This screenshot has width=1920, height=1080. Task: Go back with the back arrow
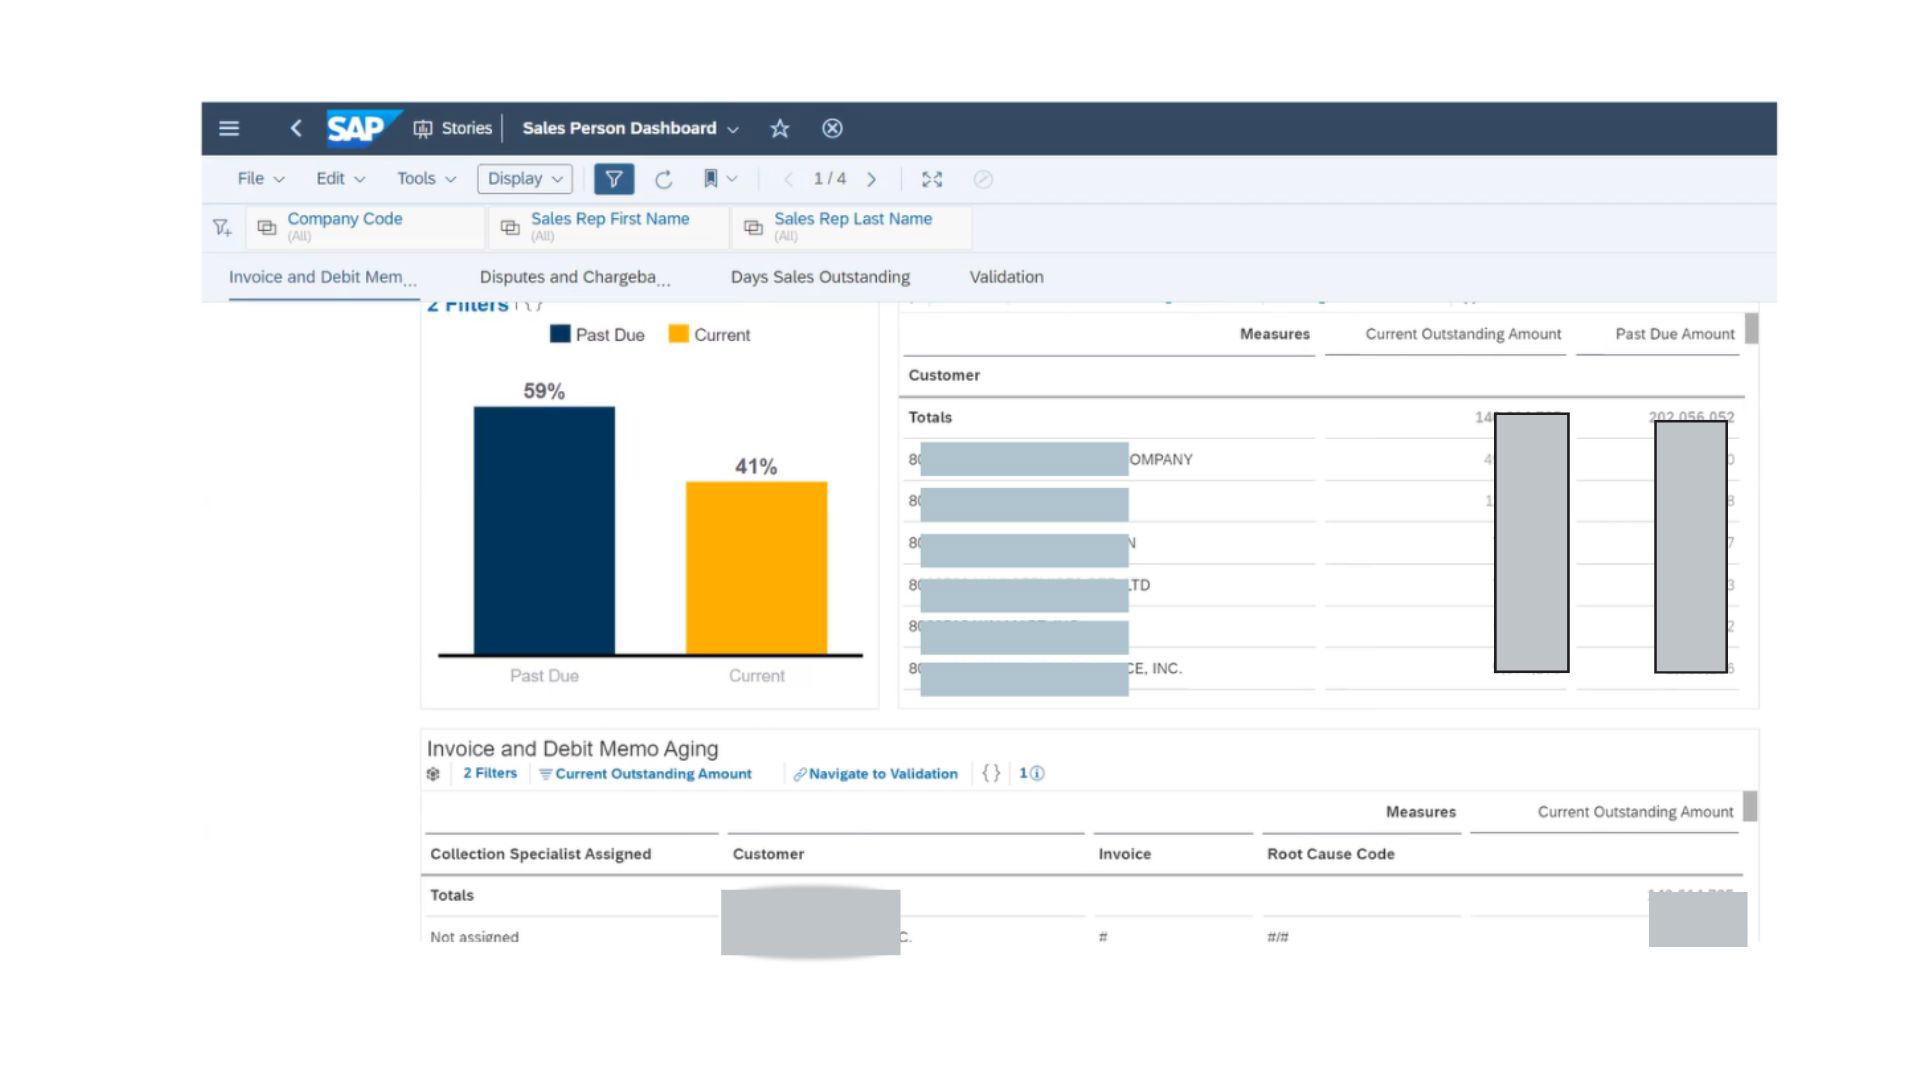pyautogui.click(x=296, y=128)
